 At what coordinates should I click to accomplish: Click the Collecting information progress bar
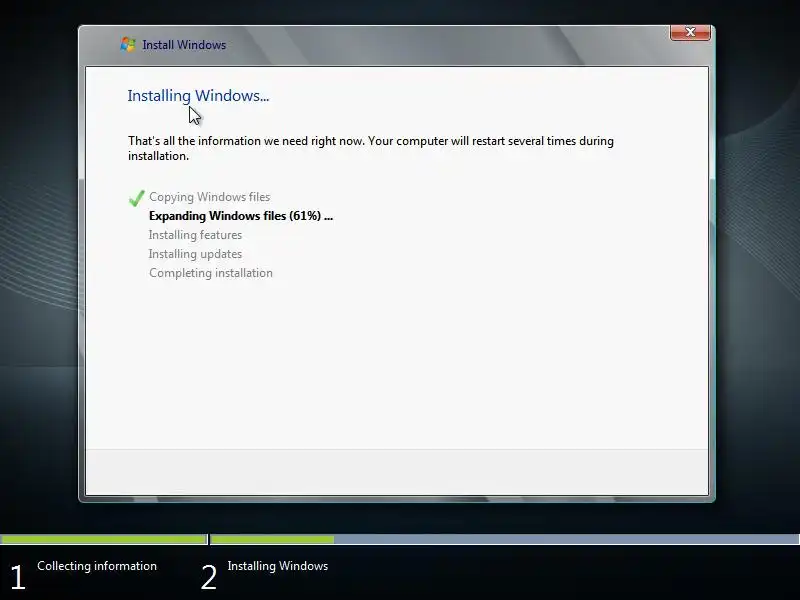[x=104, y=539]
